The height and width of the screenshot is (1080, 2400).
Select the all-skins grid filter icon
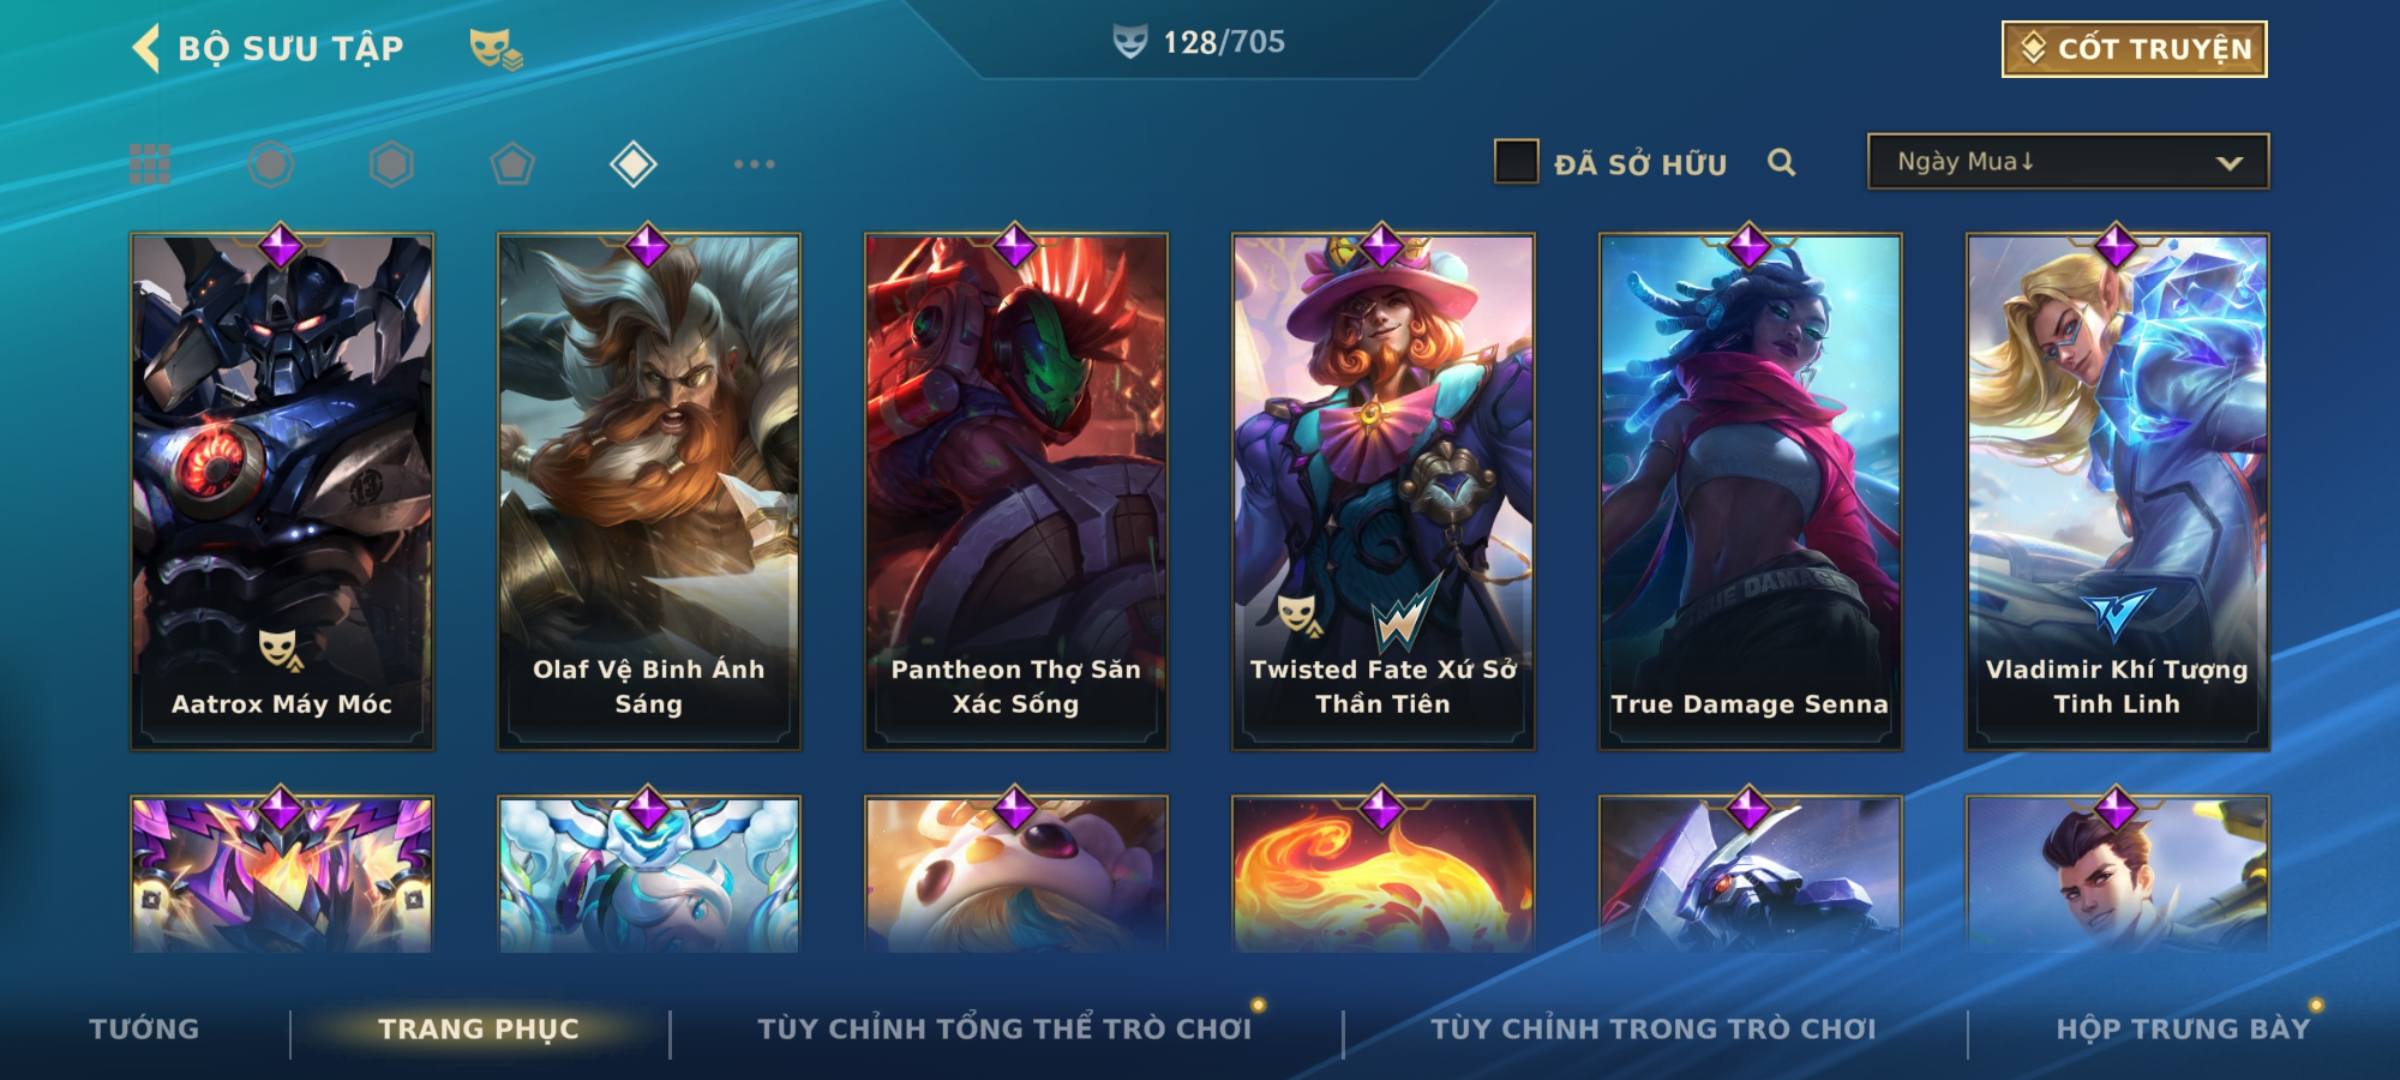[150, 164]
